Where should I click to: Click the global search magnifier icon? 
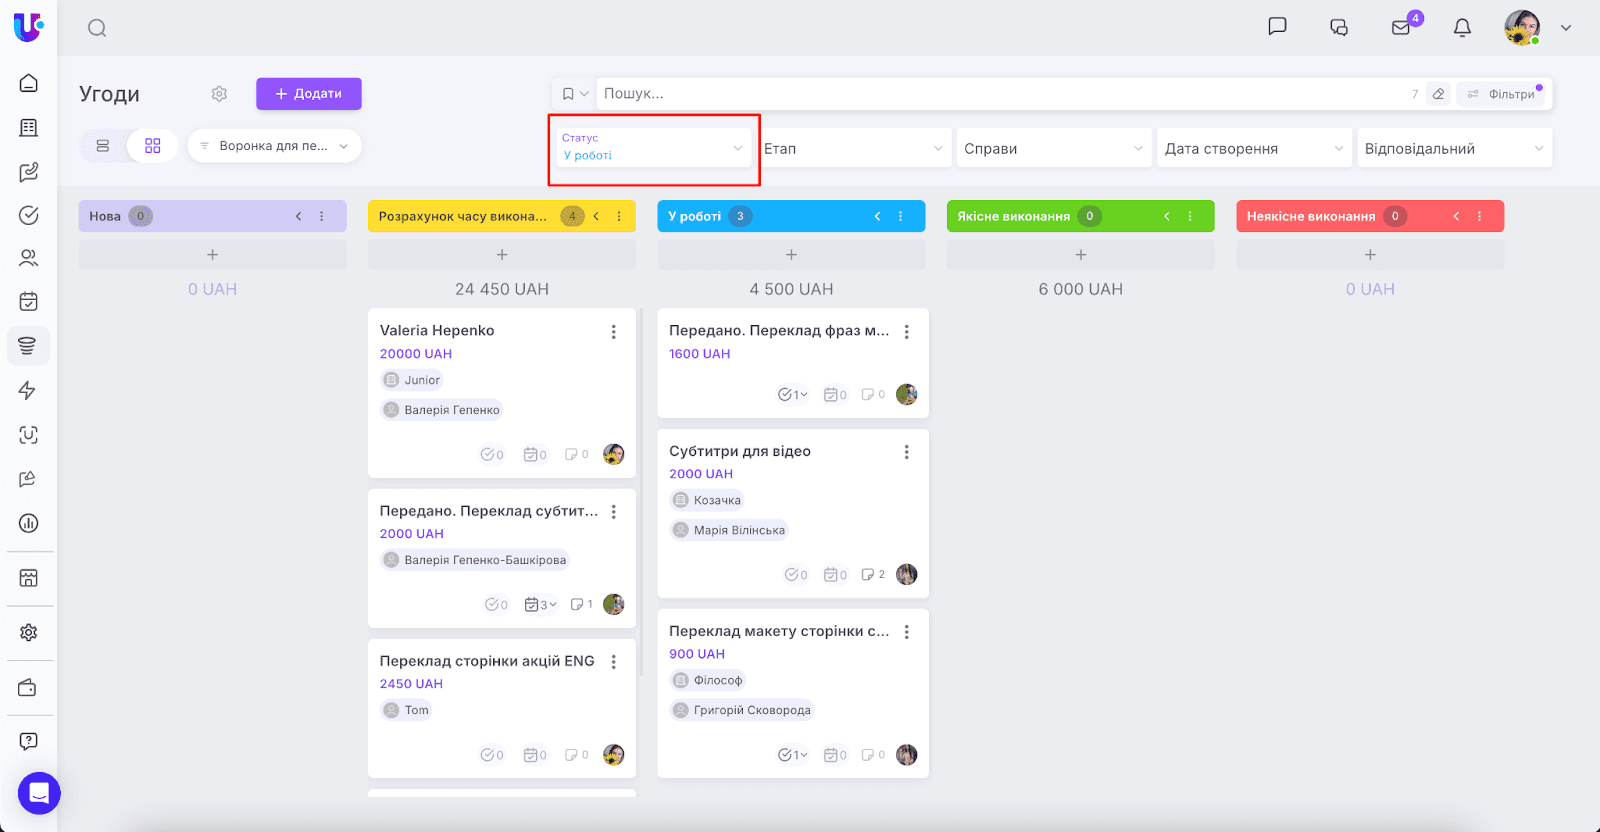pyautogui.click(x=97, y=28)
